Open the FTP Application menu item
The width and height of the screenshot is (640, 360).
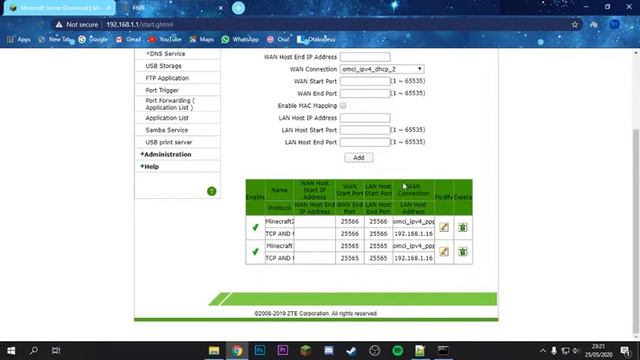click(x=167, y=78)
